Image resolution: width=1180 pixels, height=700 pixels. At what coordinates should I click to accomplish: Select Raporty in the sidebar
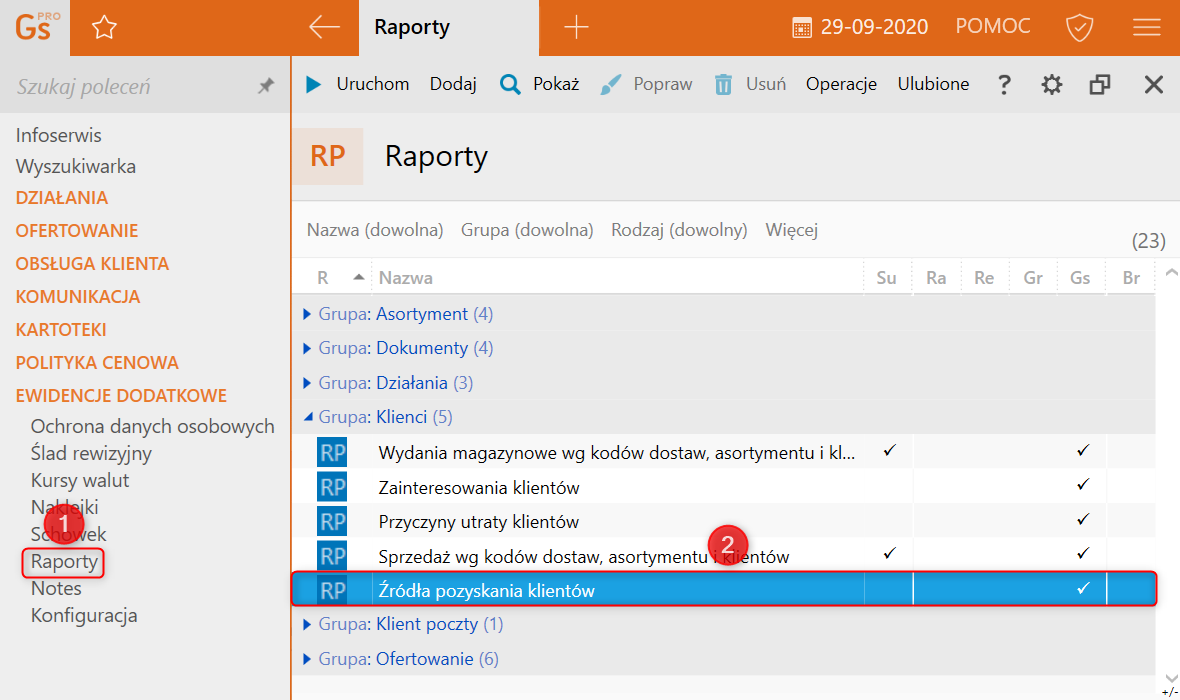64,562
